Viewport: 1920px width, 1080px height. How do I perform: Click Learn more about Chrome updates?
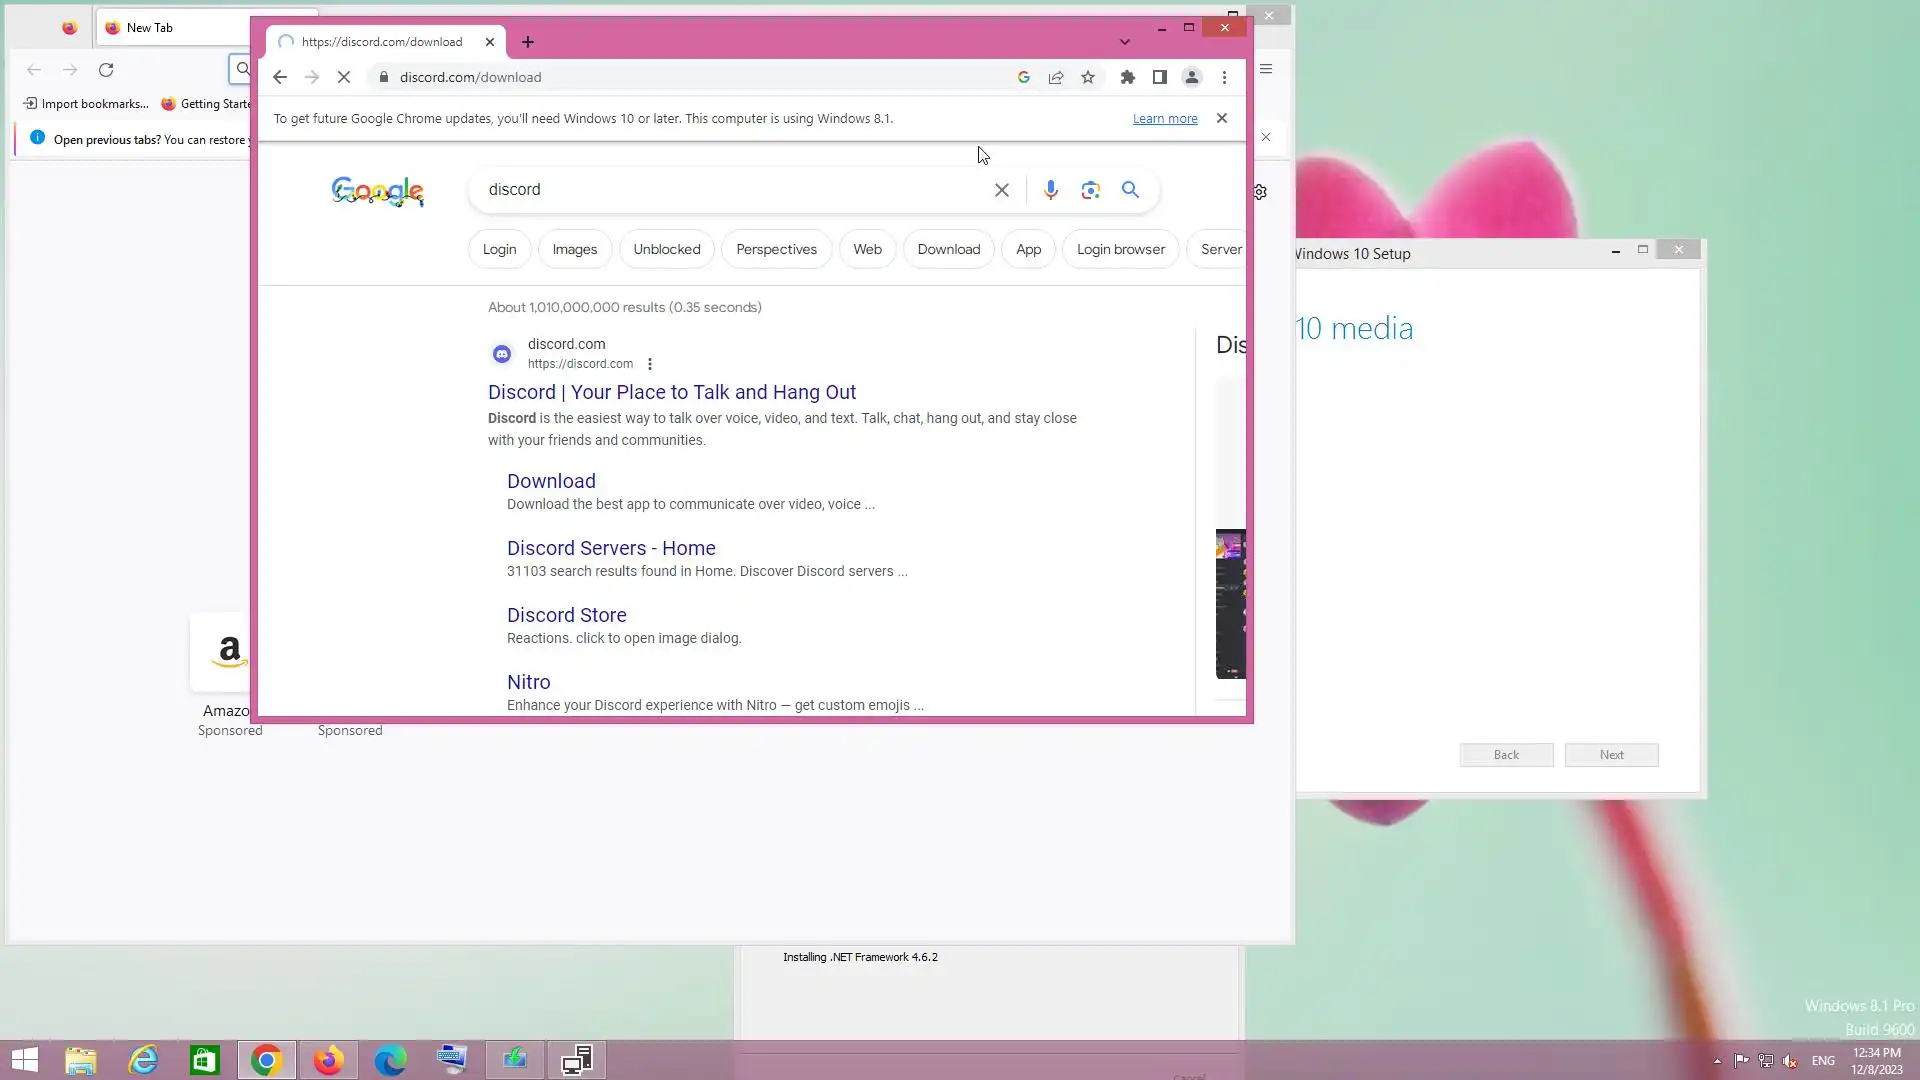(x=1165, y=118)
